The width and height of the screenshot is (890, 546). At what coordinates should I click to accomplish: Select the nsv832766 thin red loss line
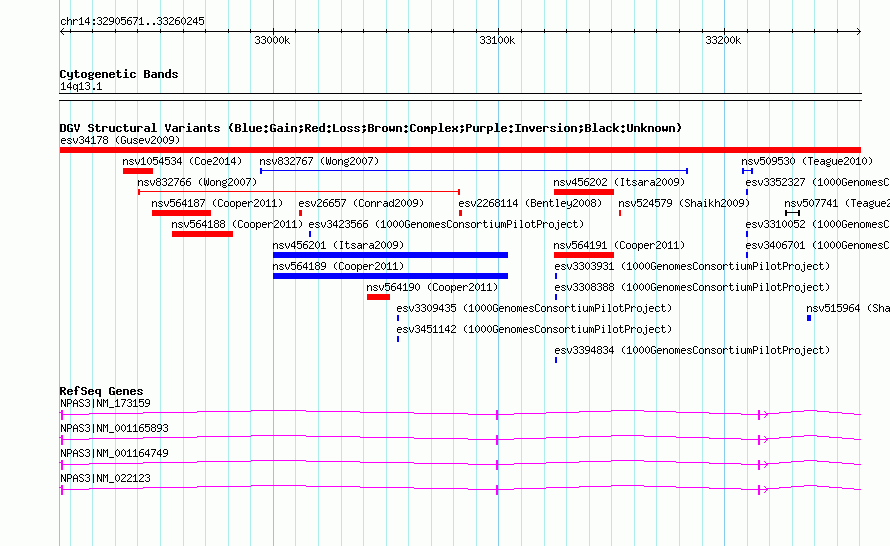point(299,192)
